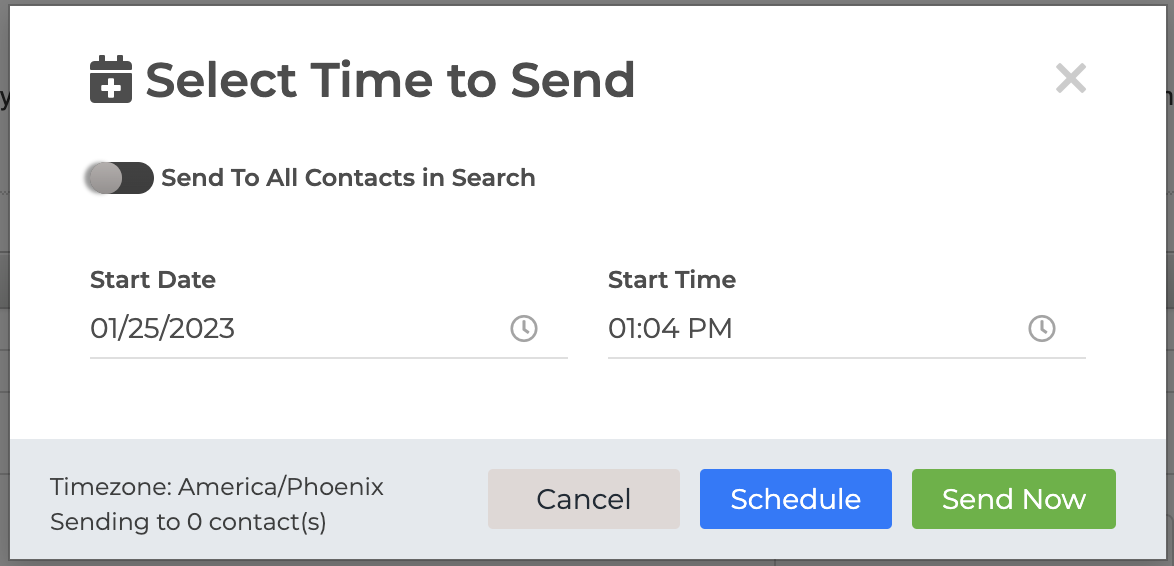Open the picker via Start Date clock icon
Screen dimensions: 1174x566
[x=524, y=329]
